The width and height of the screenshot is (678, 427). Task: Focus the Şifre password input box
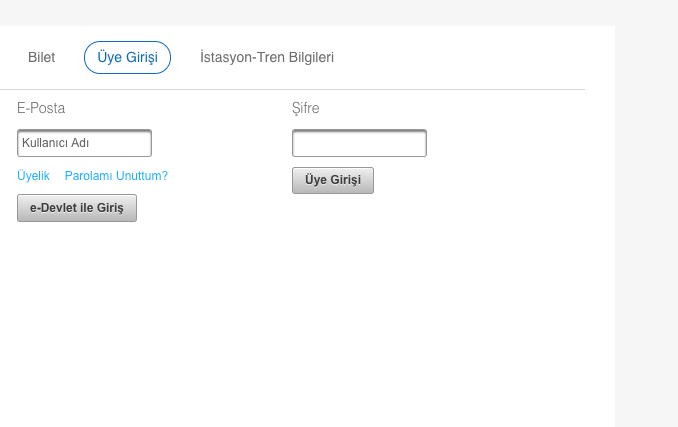point(359,143)
